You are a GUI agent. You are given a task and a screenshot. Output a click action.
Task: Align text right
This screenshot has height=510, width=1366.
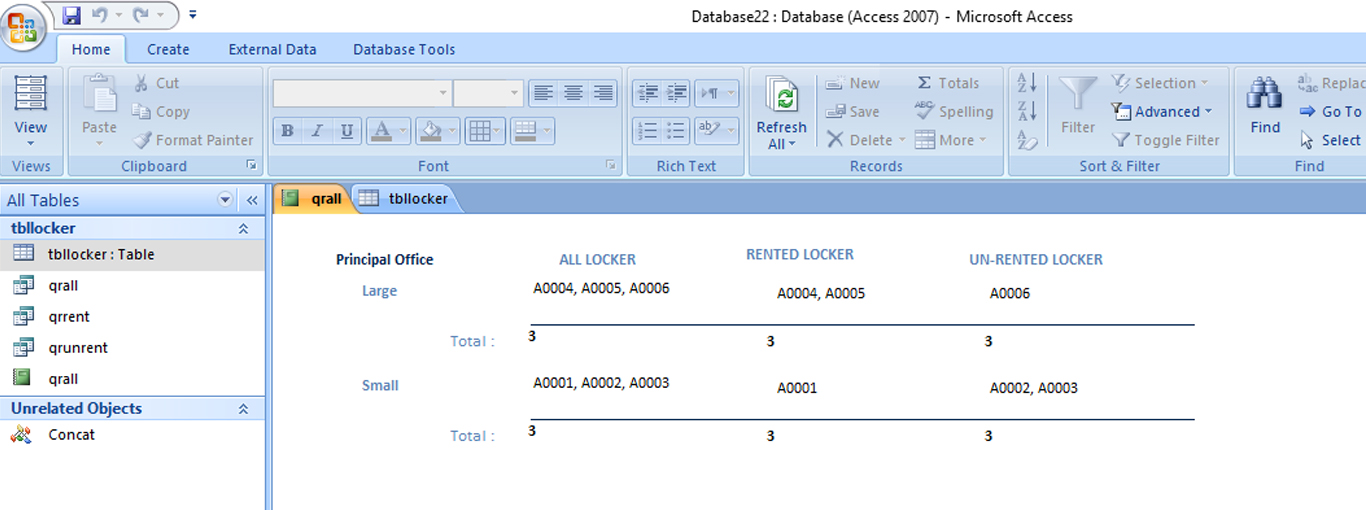[x=603, y=93]
